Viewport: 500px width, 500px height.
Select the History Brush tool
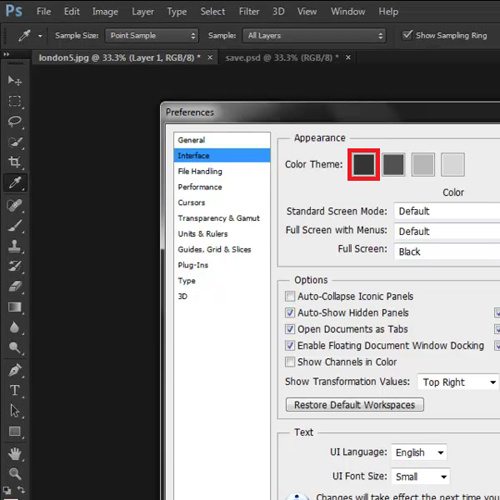(x=15, y=266)
